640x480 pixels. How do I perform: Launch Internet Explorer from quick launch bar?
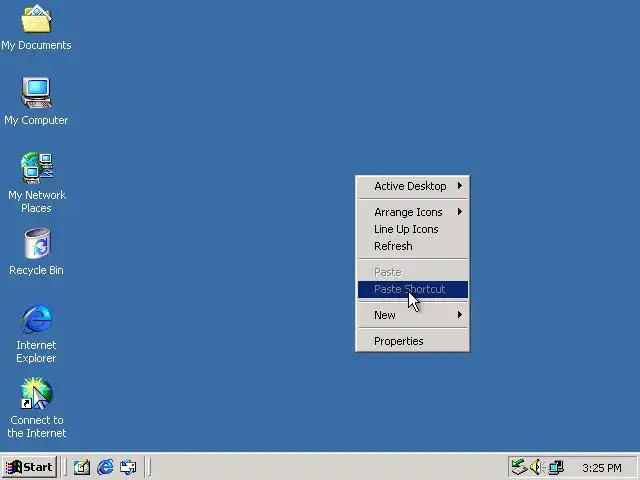pyautogui.click(x=105, y=467)
